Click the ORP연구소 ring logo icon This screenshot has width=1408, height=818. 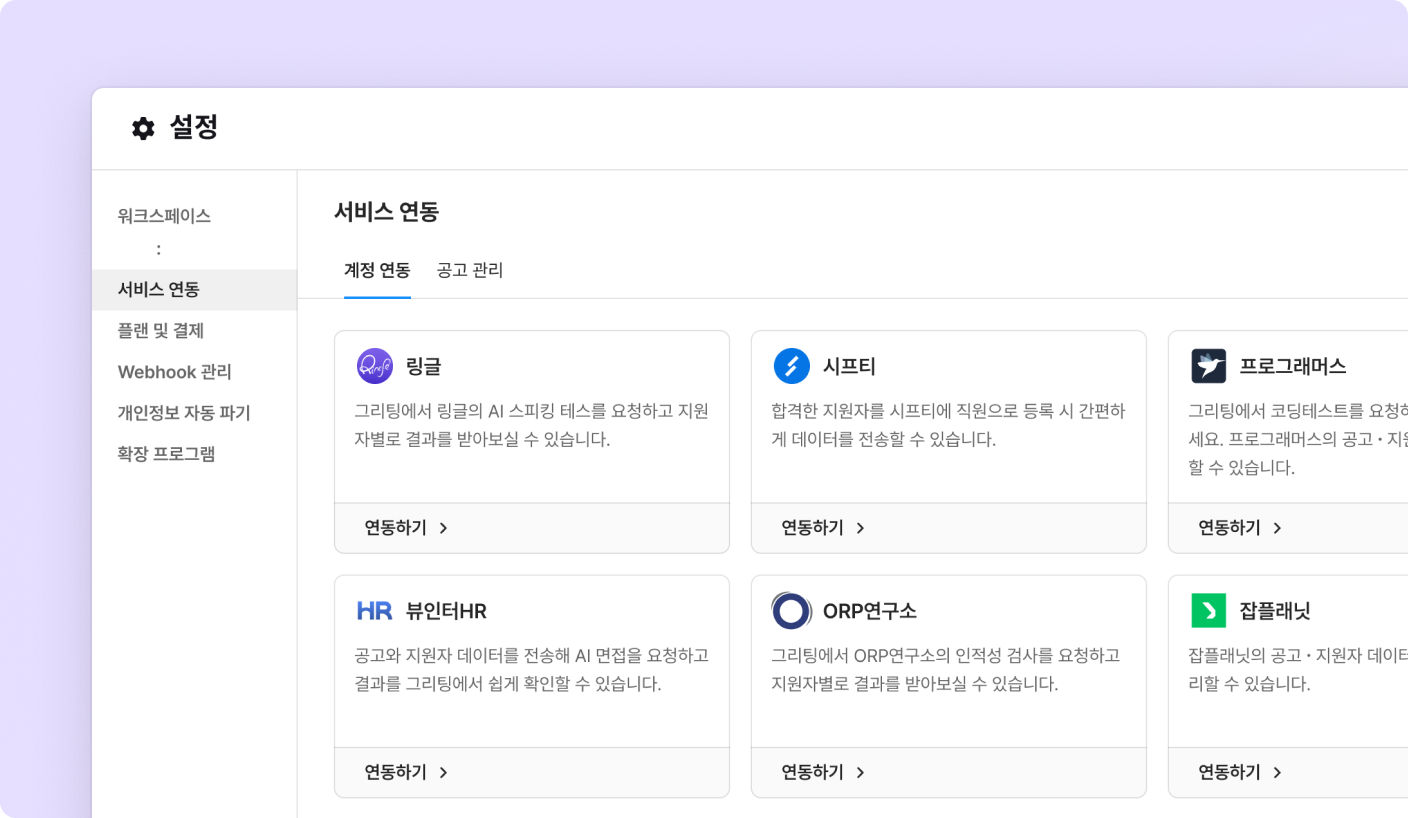pyautogui.click(x=791, y=611)
